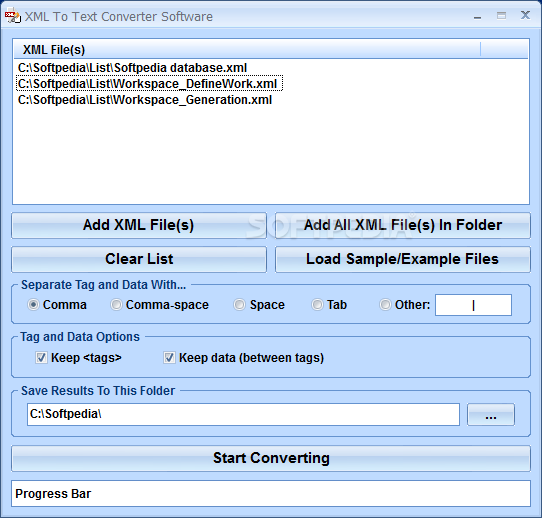Image resolution: width=542 pixels, height=518 pixels.
Task: Click the XML app icon in title bar
Action: pyautogui.click(x=12, y=16)
